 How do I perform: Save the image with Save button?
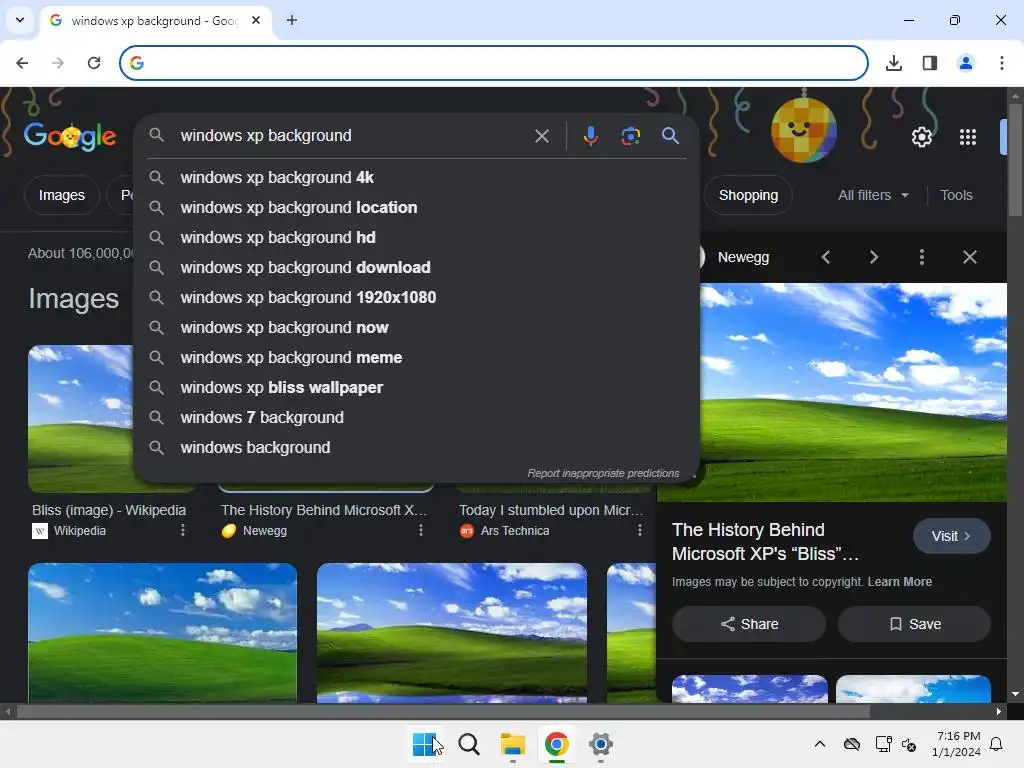pyautogui.click(x=914, y=624)
